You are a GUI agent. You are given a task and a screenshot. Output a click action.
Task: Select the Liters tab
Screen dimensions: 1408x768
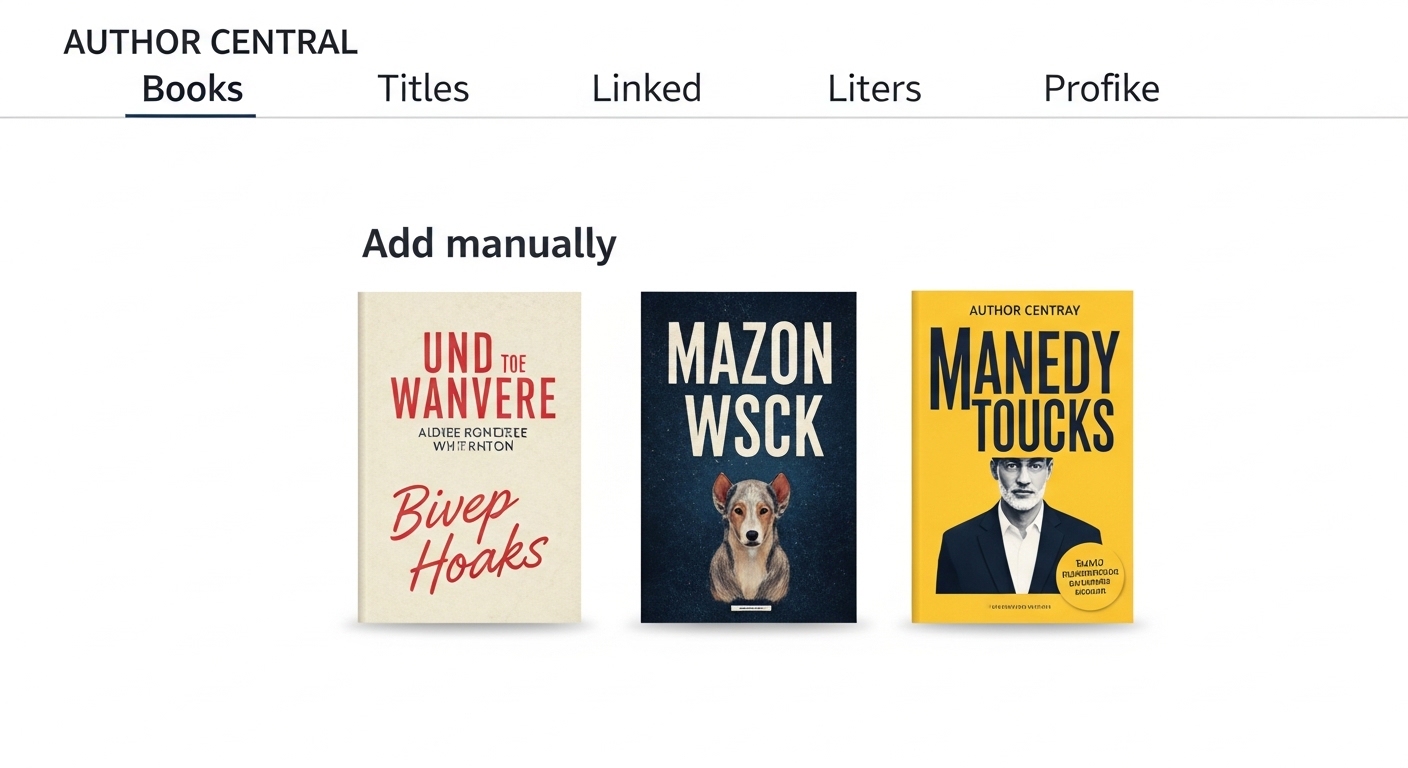873,88
